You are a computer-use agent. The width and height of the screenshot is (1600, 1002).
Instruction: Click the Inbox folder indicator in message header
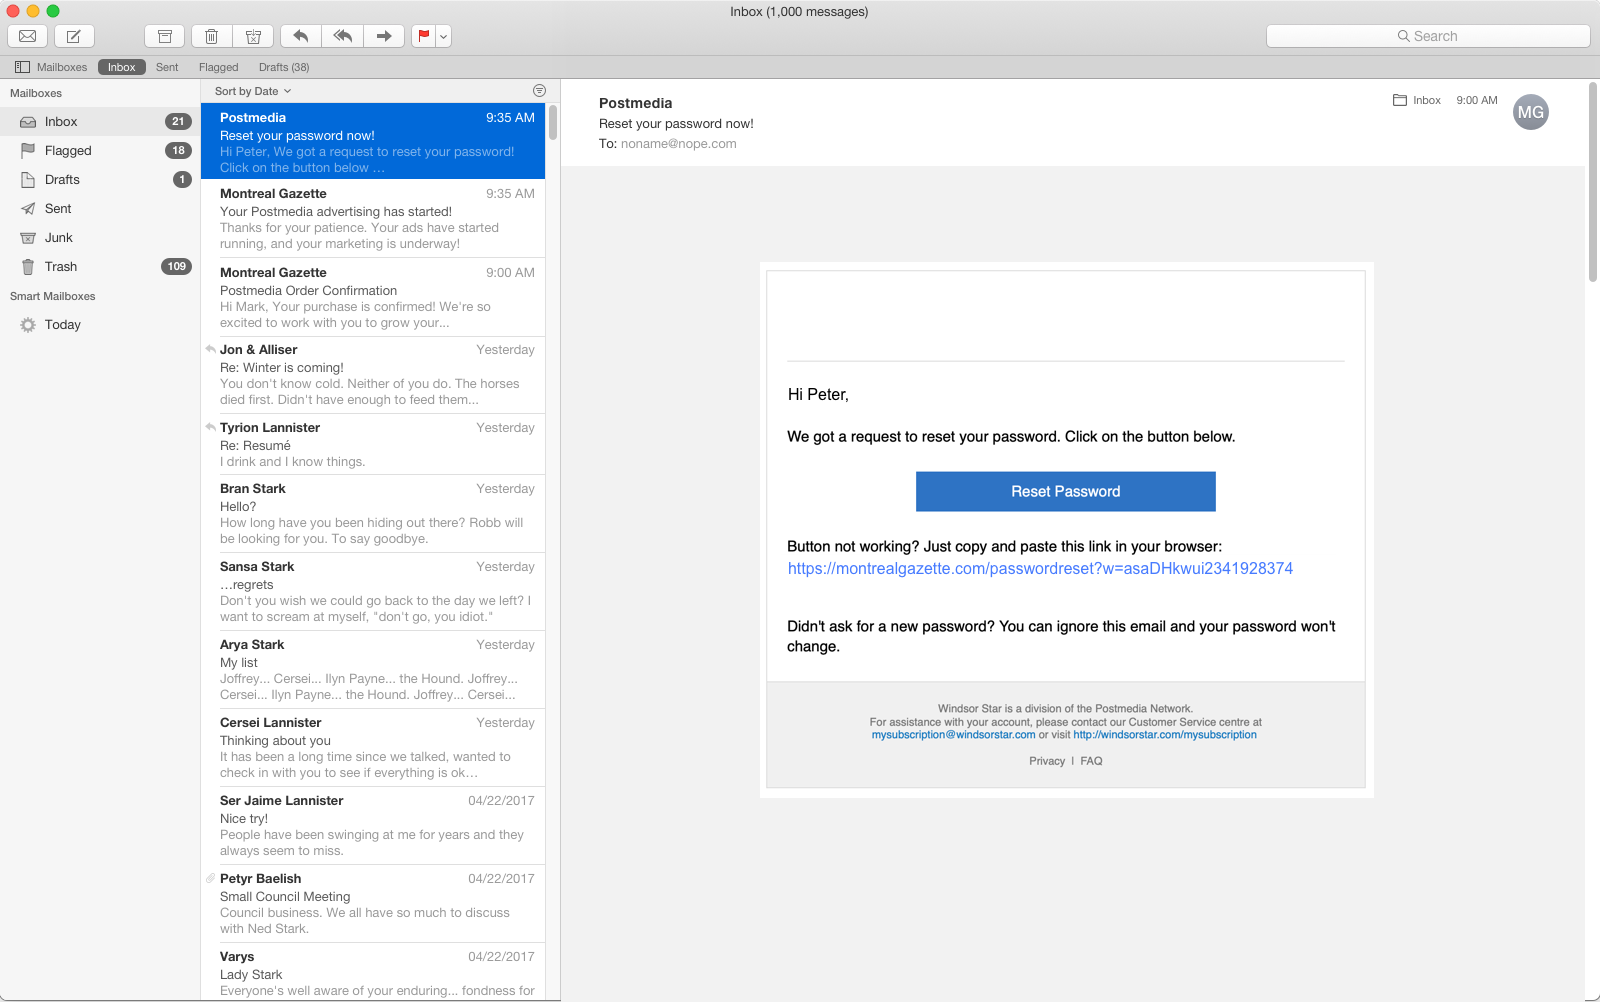[x=1417, y=100]
